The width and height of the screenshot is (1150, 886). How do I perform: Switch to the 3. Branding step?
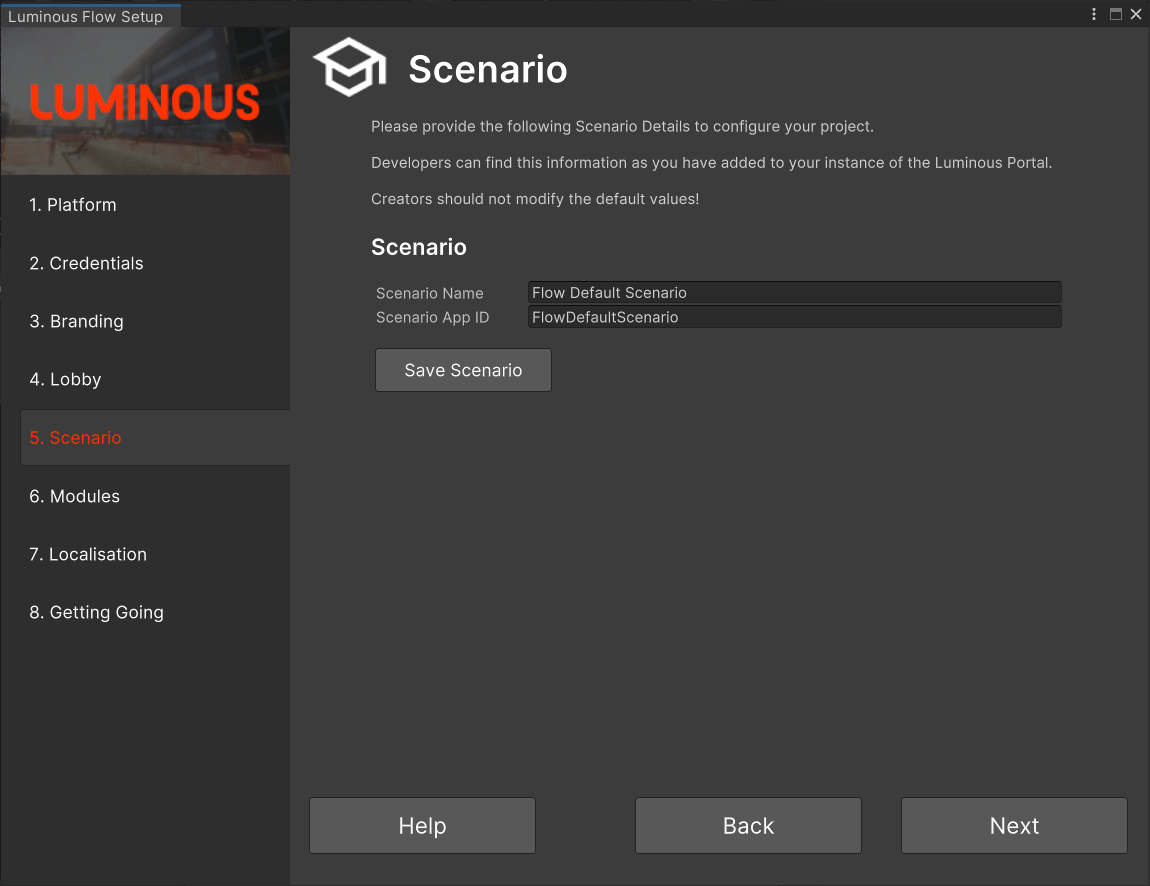click(76, 321)
